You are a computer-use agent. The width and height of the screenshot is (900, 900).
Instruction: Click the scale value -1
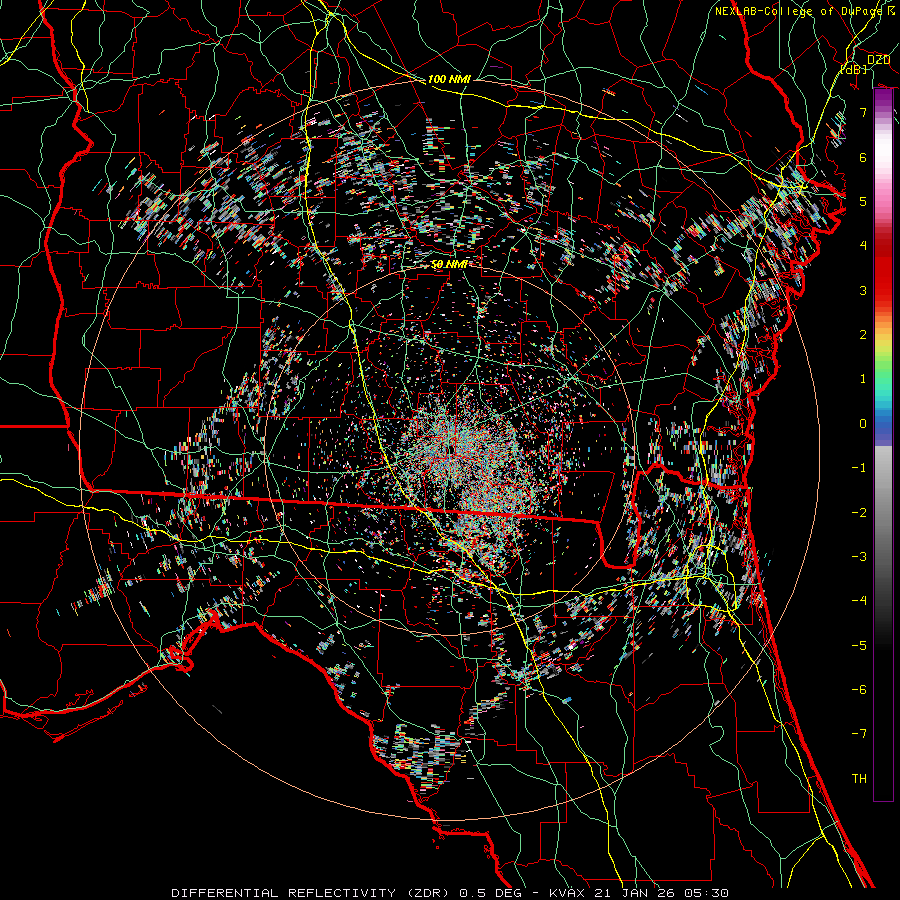(859, 468)
